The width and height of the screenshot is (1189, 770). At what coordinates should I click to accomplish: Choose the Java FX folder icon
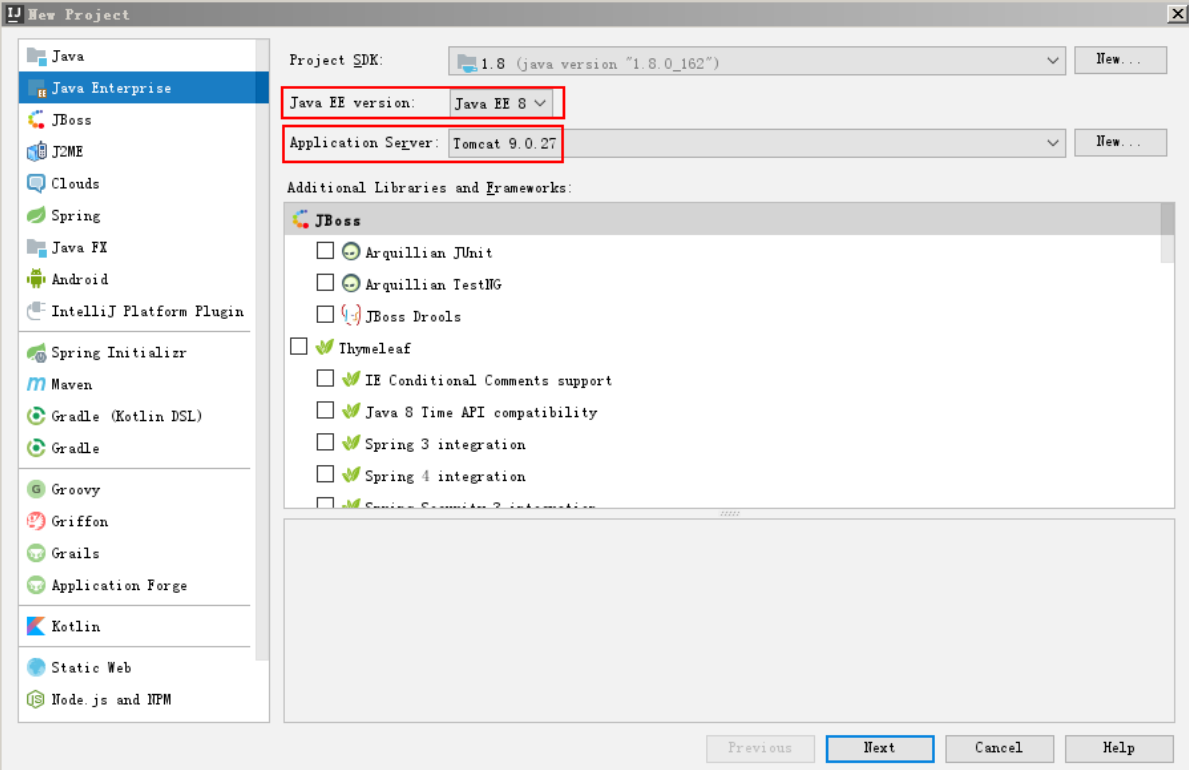click(x=36, y=247)
